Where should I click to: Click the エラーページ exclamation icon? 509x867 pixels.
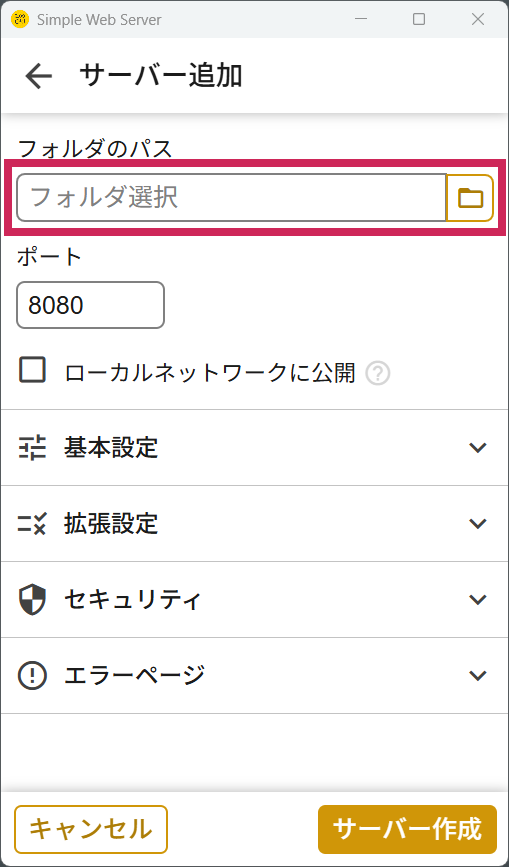[33, 676]
